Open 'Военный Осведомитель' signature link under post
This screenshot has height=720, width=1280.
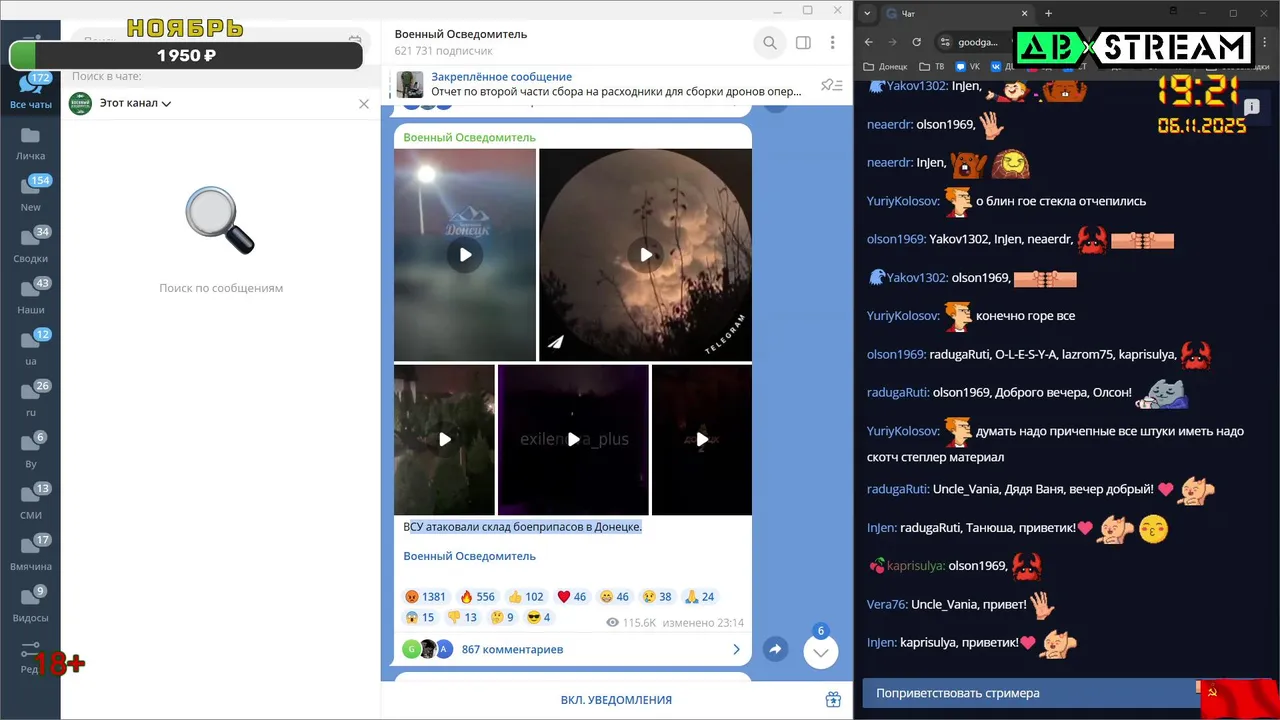tap(469, 556)
